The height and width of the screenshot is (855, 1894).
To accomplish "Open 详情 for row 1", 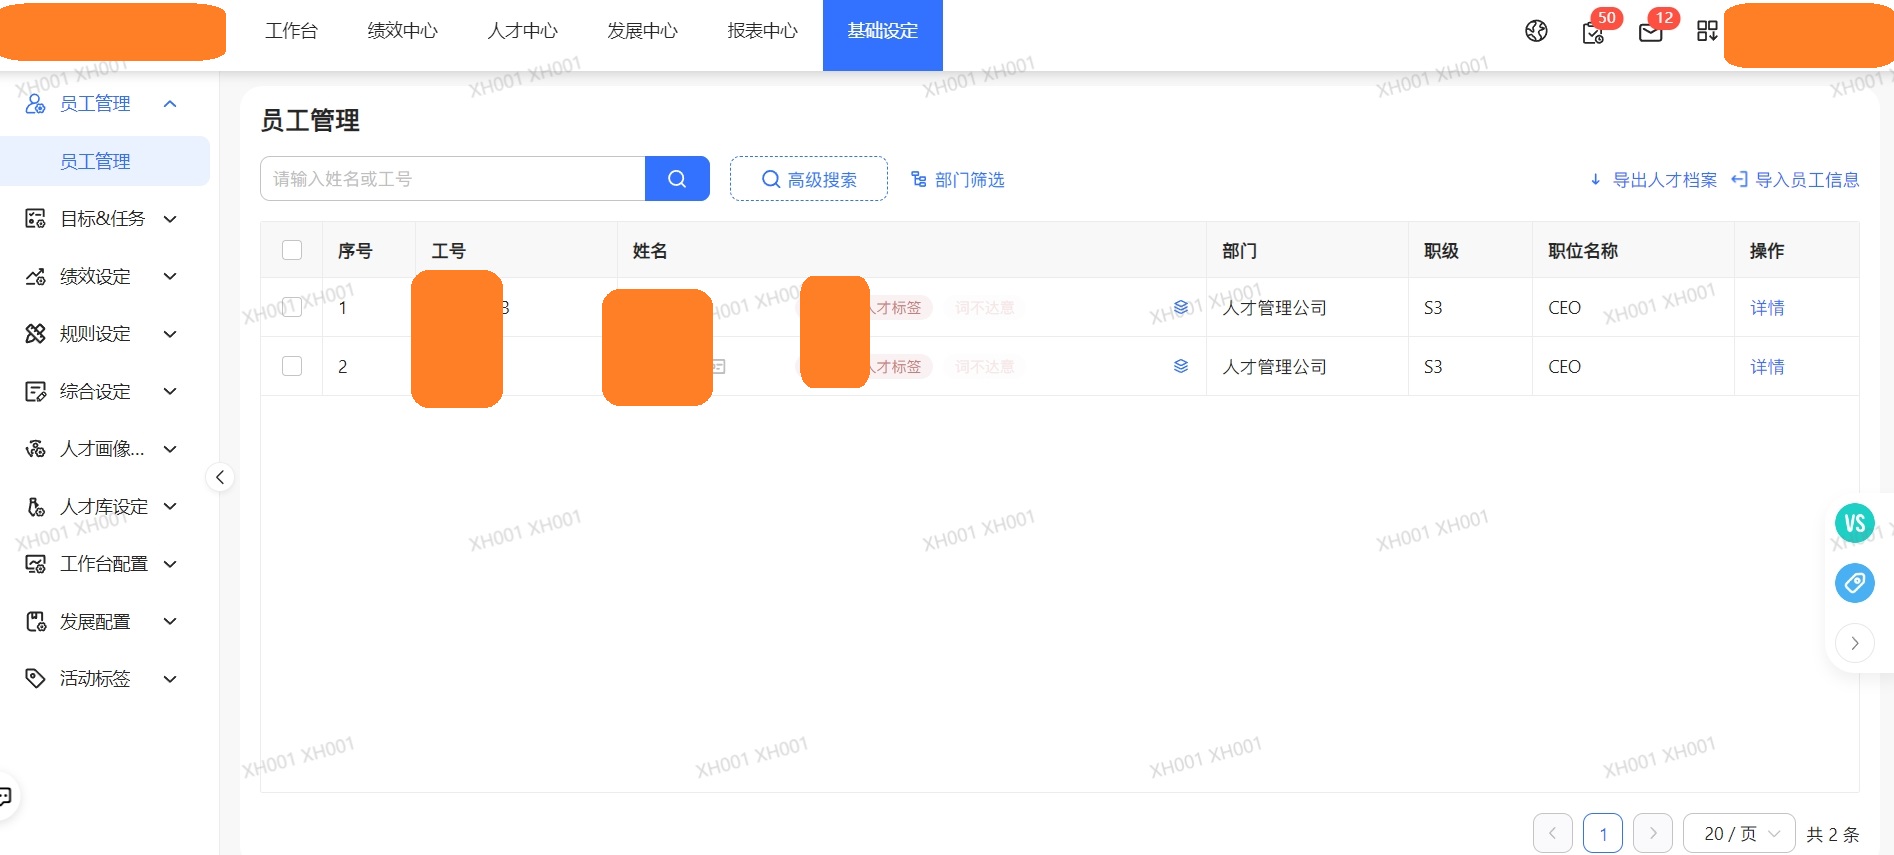I will coord(1767,308).
